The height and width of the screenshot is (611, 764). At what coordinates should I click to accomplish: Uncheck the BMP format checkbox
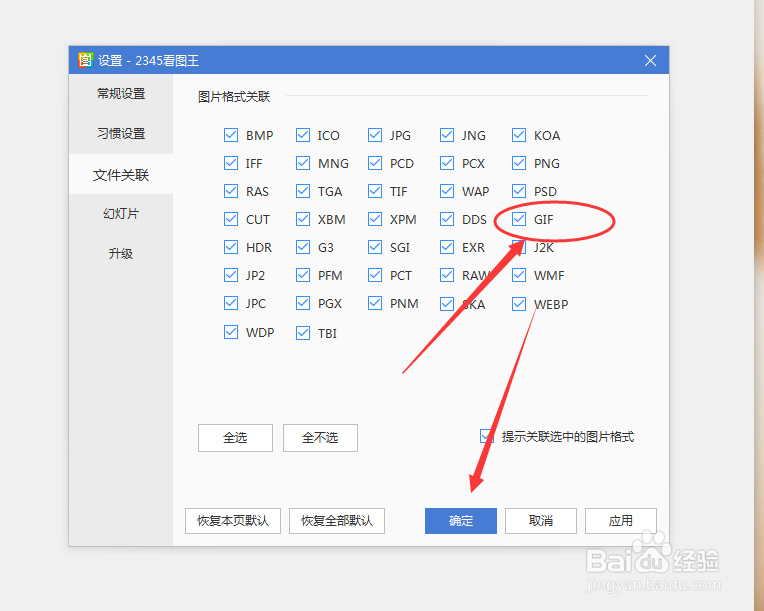[x=231, y=135]
